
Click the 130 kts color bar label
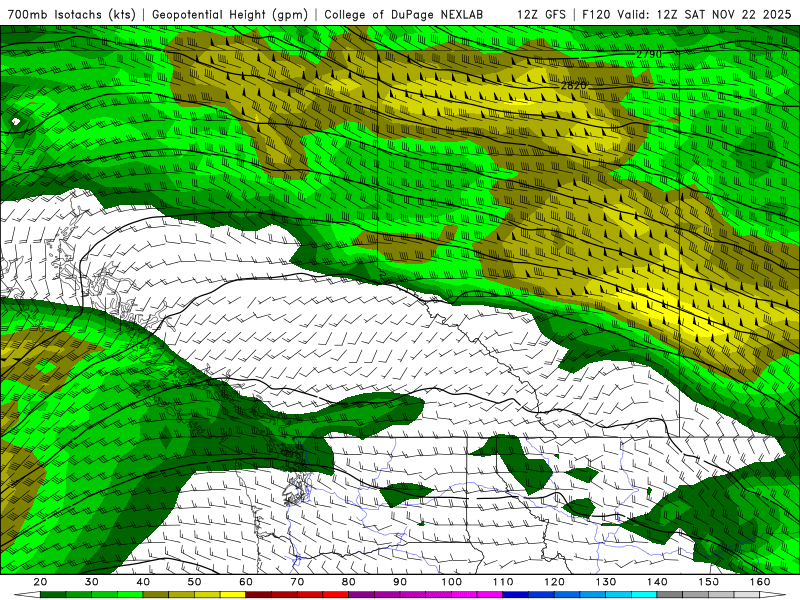(x=606, y=582)
